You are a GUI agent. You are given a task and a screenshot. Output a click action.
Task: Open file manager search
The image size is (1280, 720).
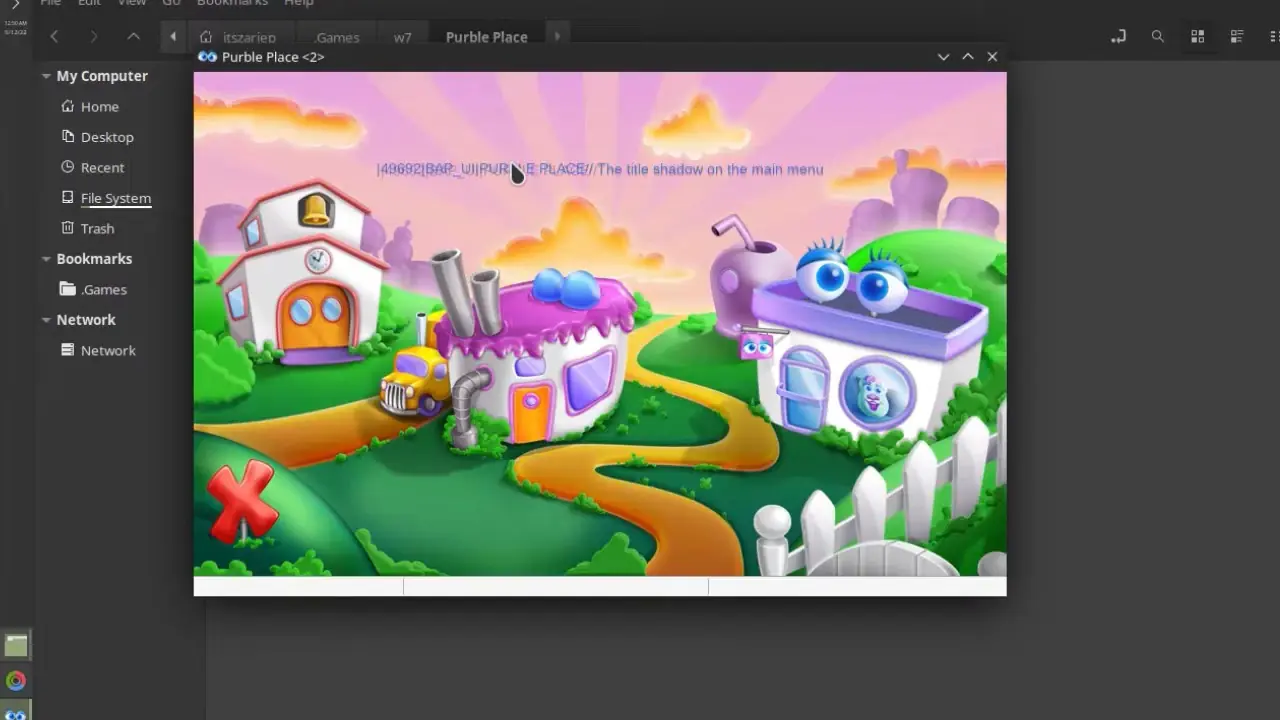click(x=1158, y=37)
